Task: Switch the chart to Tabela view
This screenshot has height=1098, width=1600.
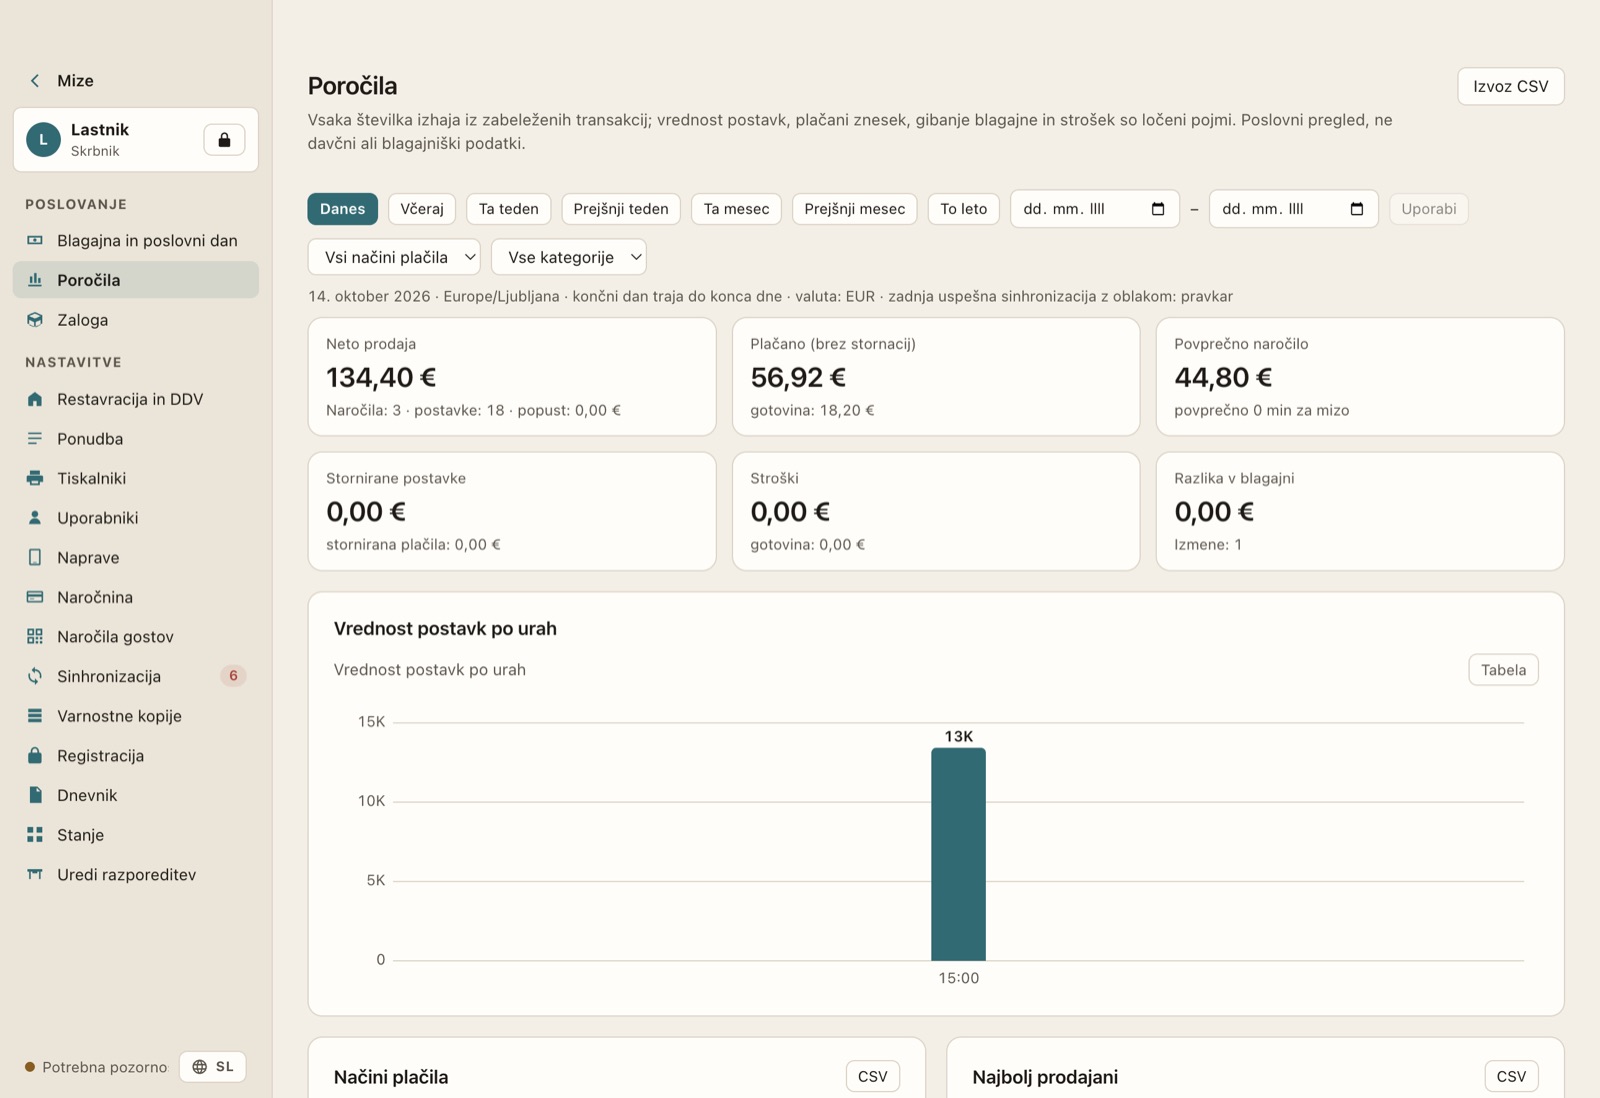Action: point(1503,670)
